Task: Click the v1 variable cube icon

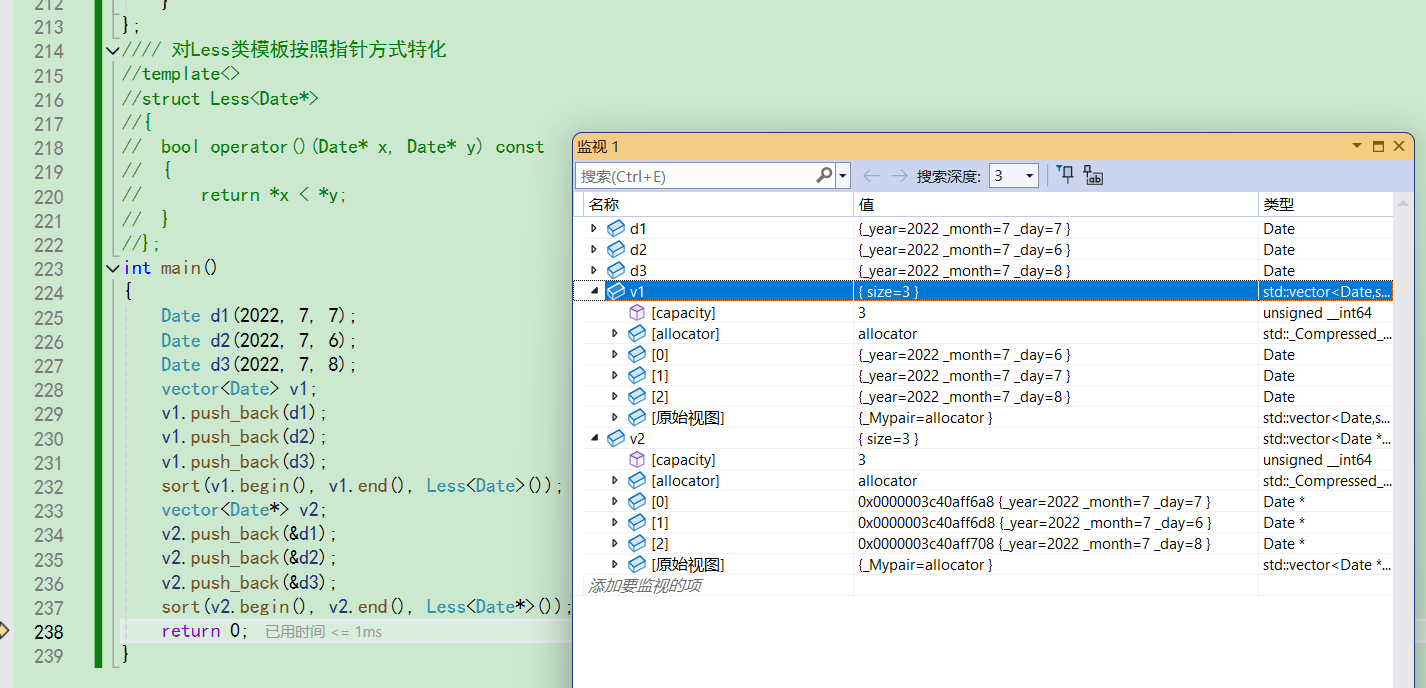Action: coord(616,291)
